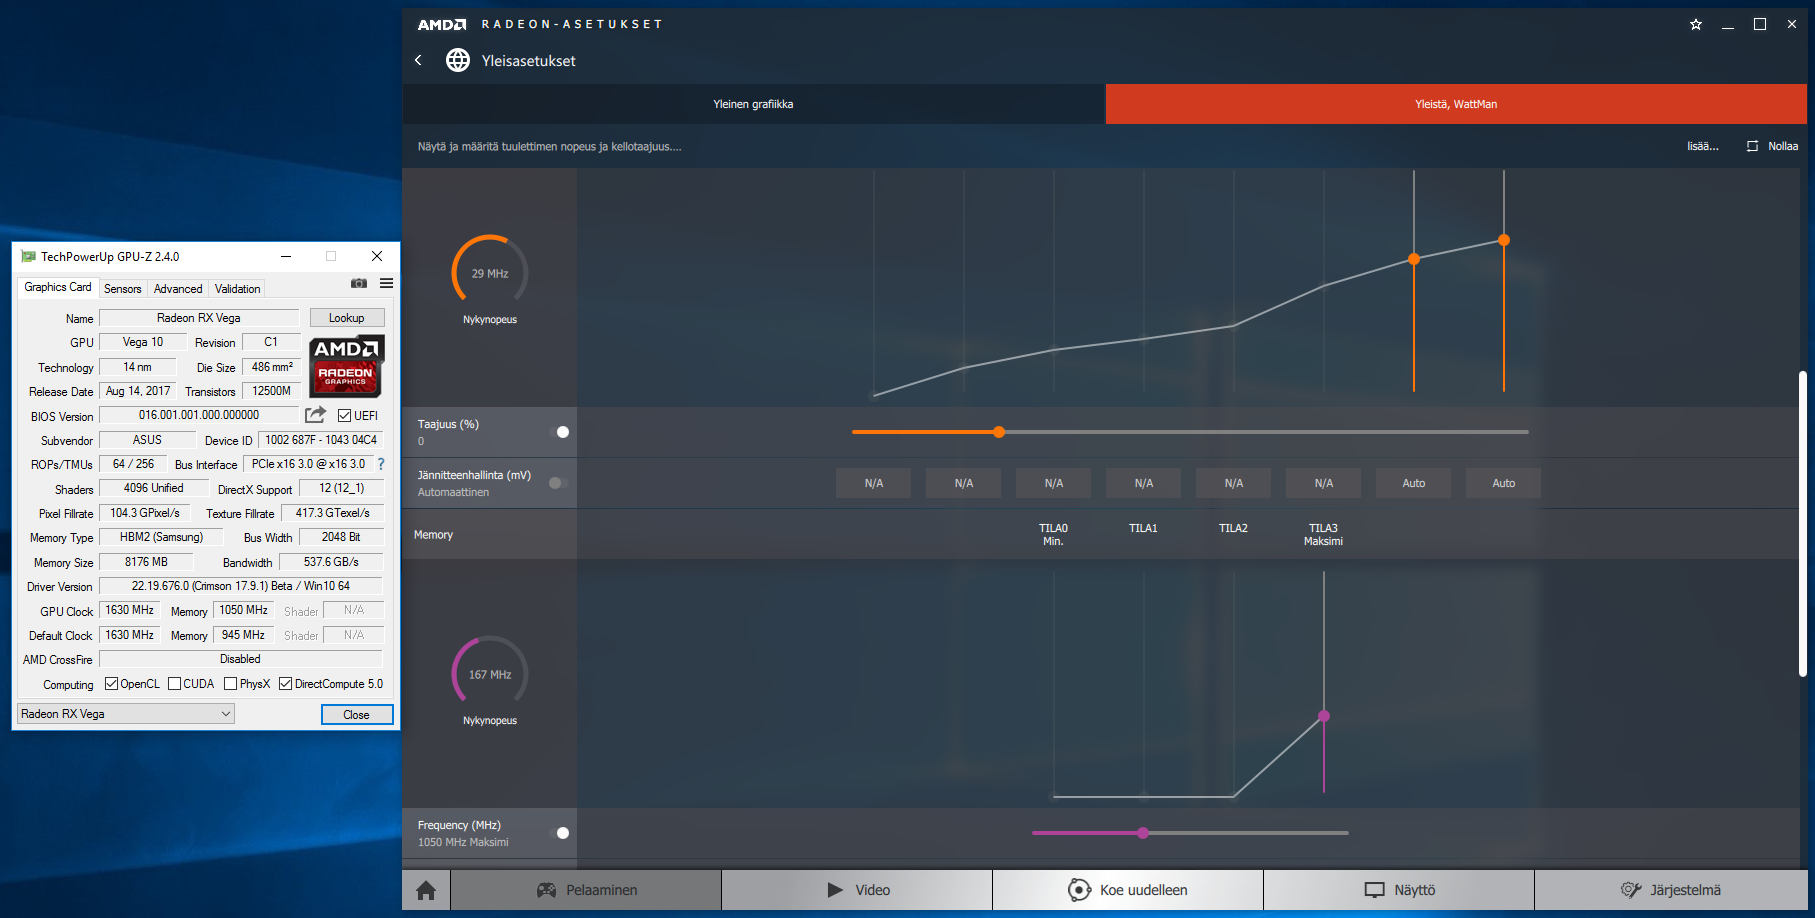This screenshot has height=918, width=1815.
Task: Open the GPU-Z hamburger menu
Action: (x=386, y=284)
